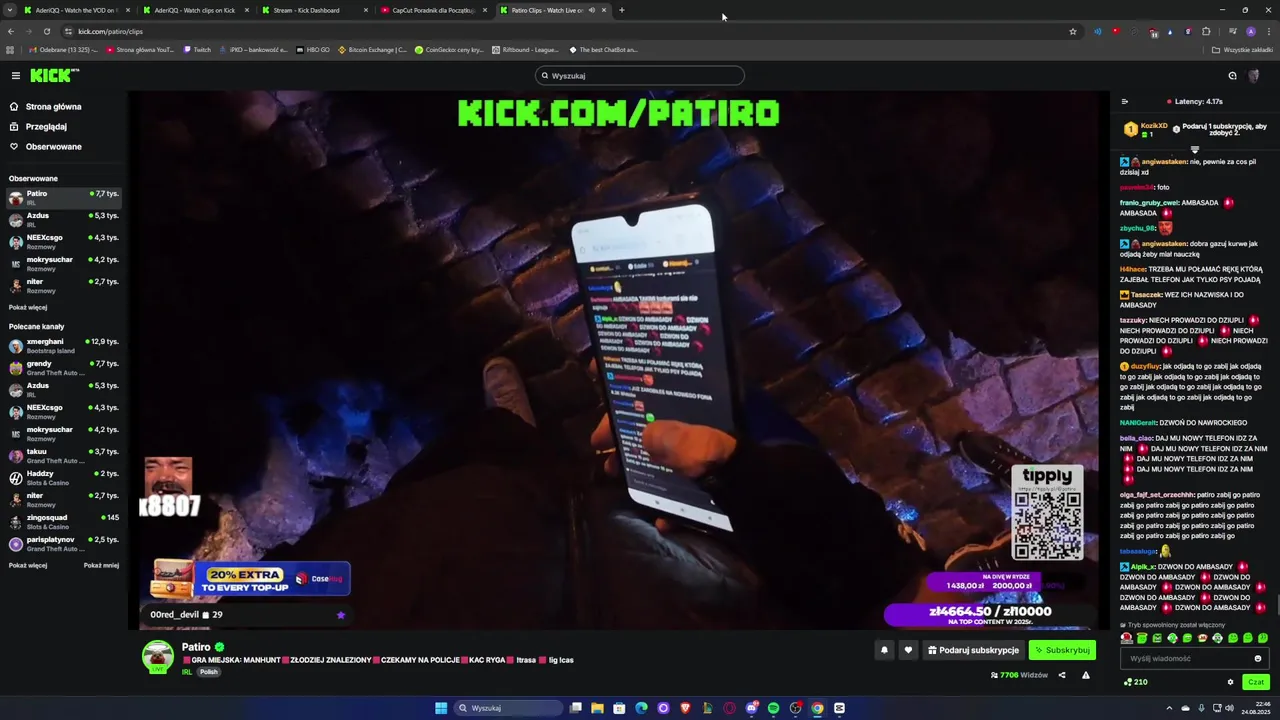Open the Chrome extensions puzzle icon
Screen dimensions: 1280x720
coord(1206,31)
